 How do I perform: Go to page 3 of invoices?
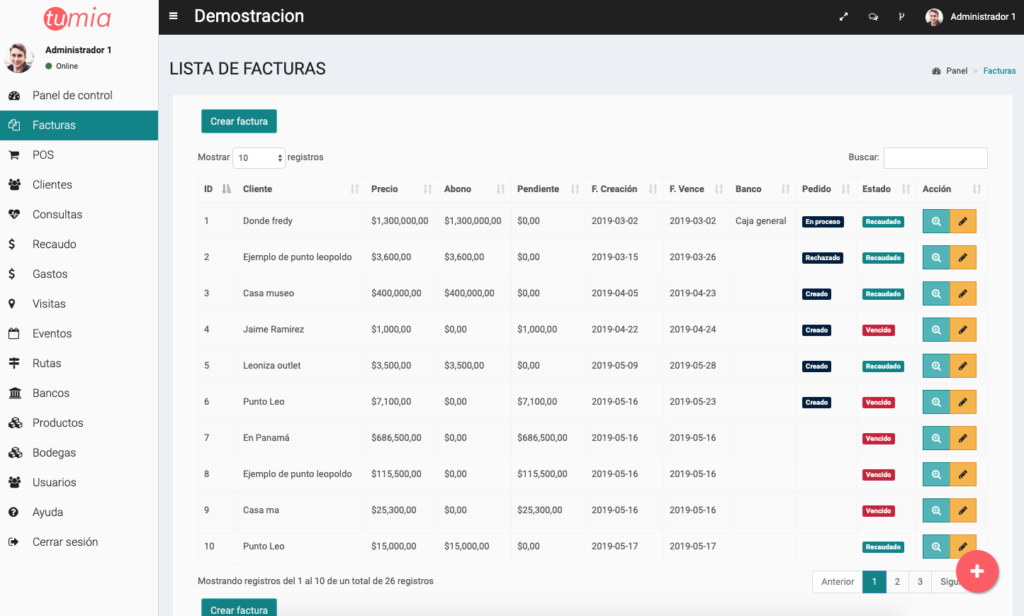point(920,581)
